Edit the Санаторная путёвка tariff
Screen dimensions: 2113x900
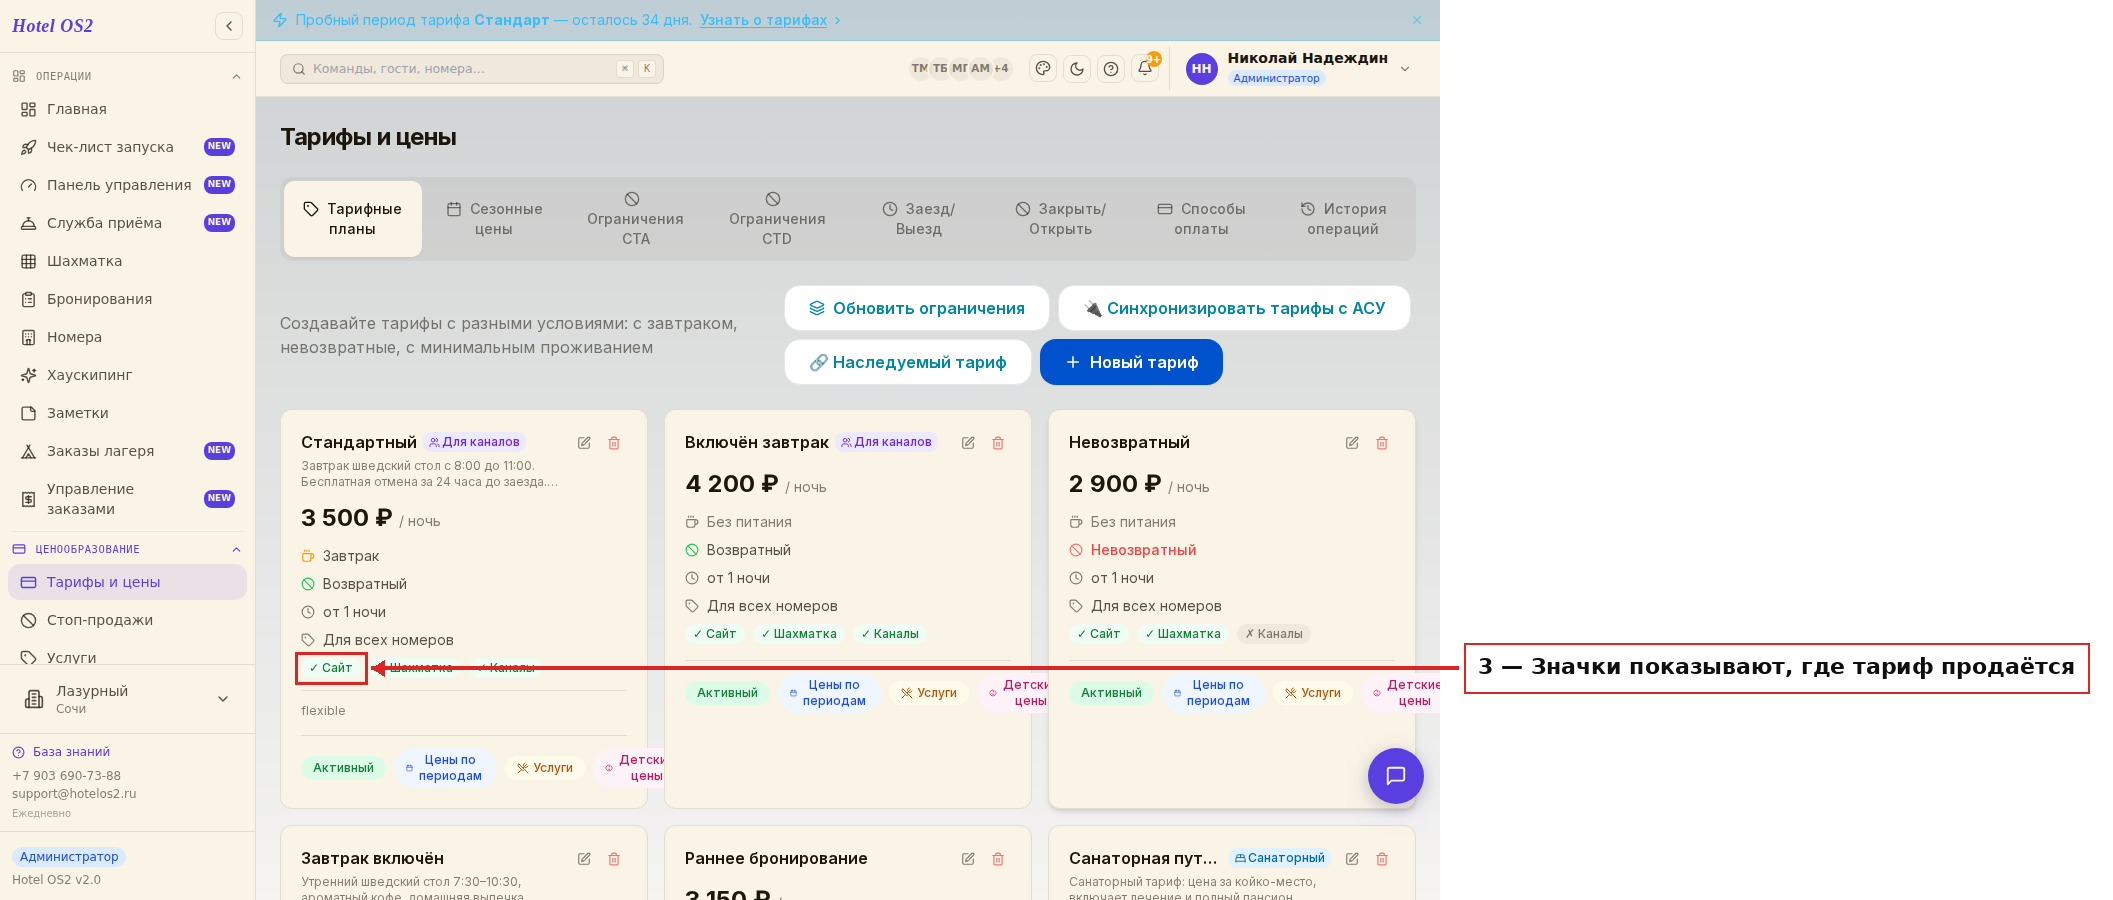(x=1352, y=859)
